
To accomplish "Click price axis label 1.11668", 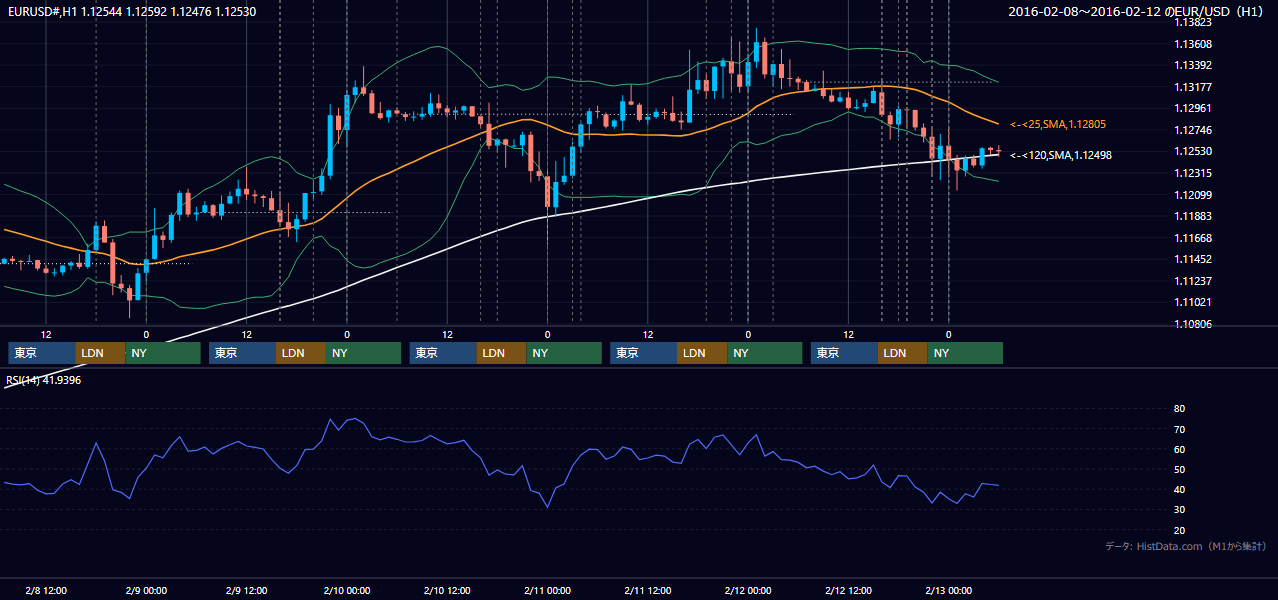I will click(1193, 238).
